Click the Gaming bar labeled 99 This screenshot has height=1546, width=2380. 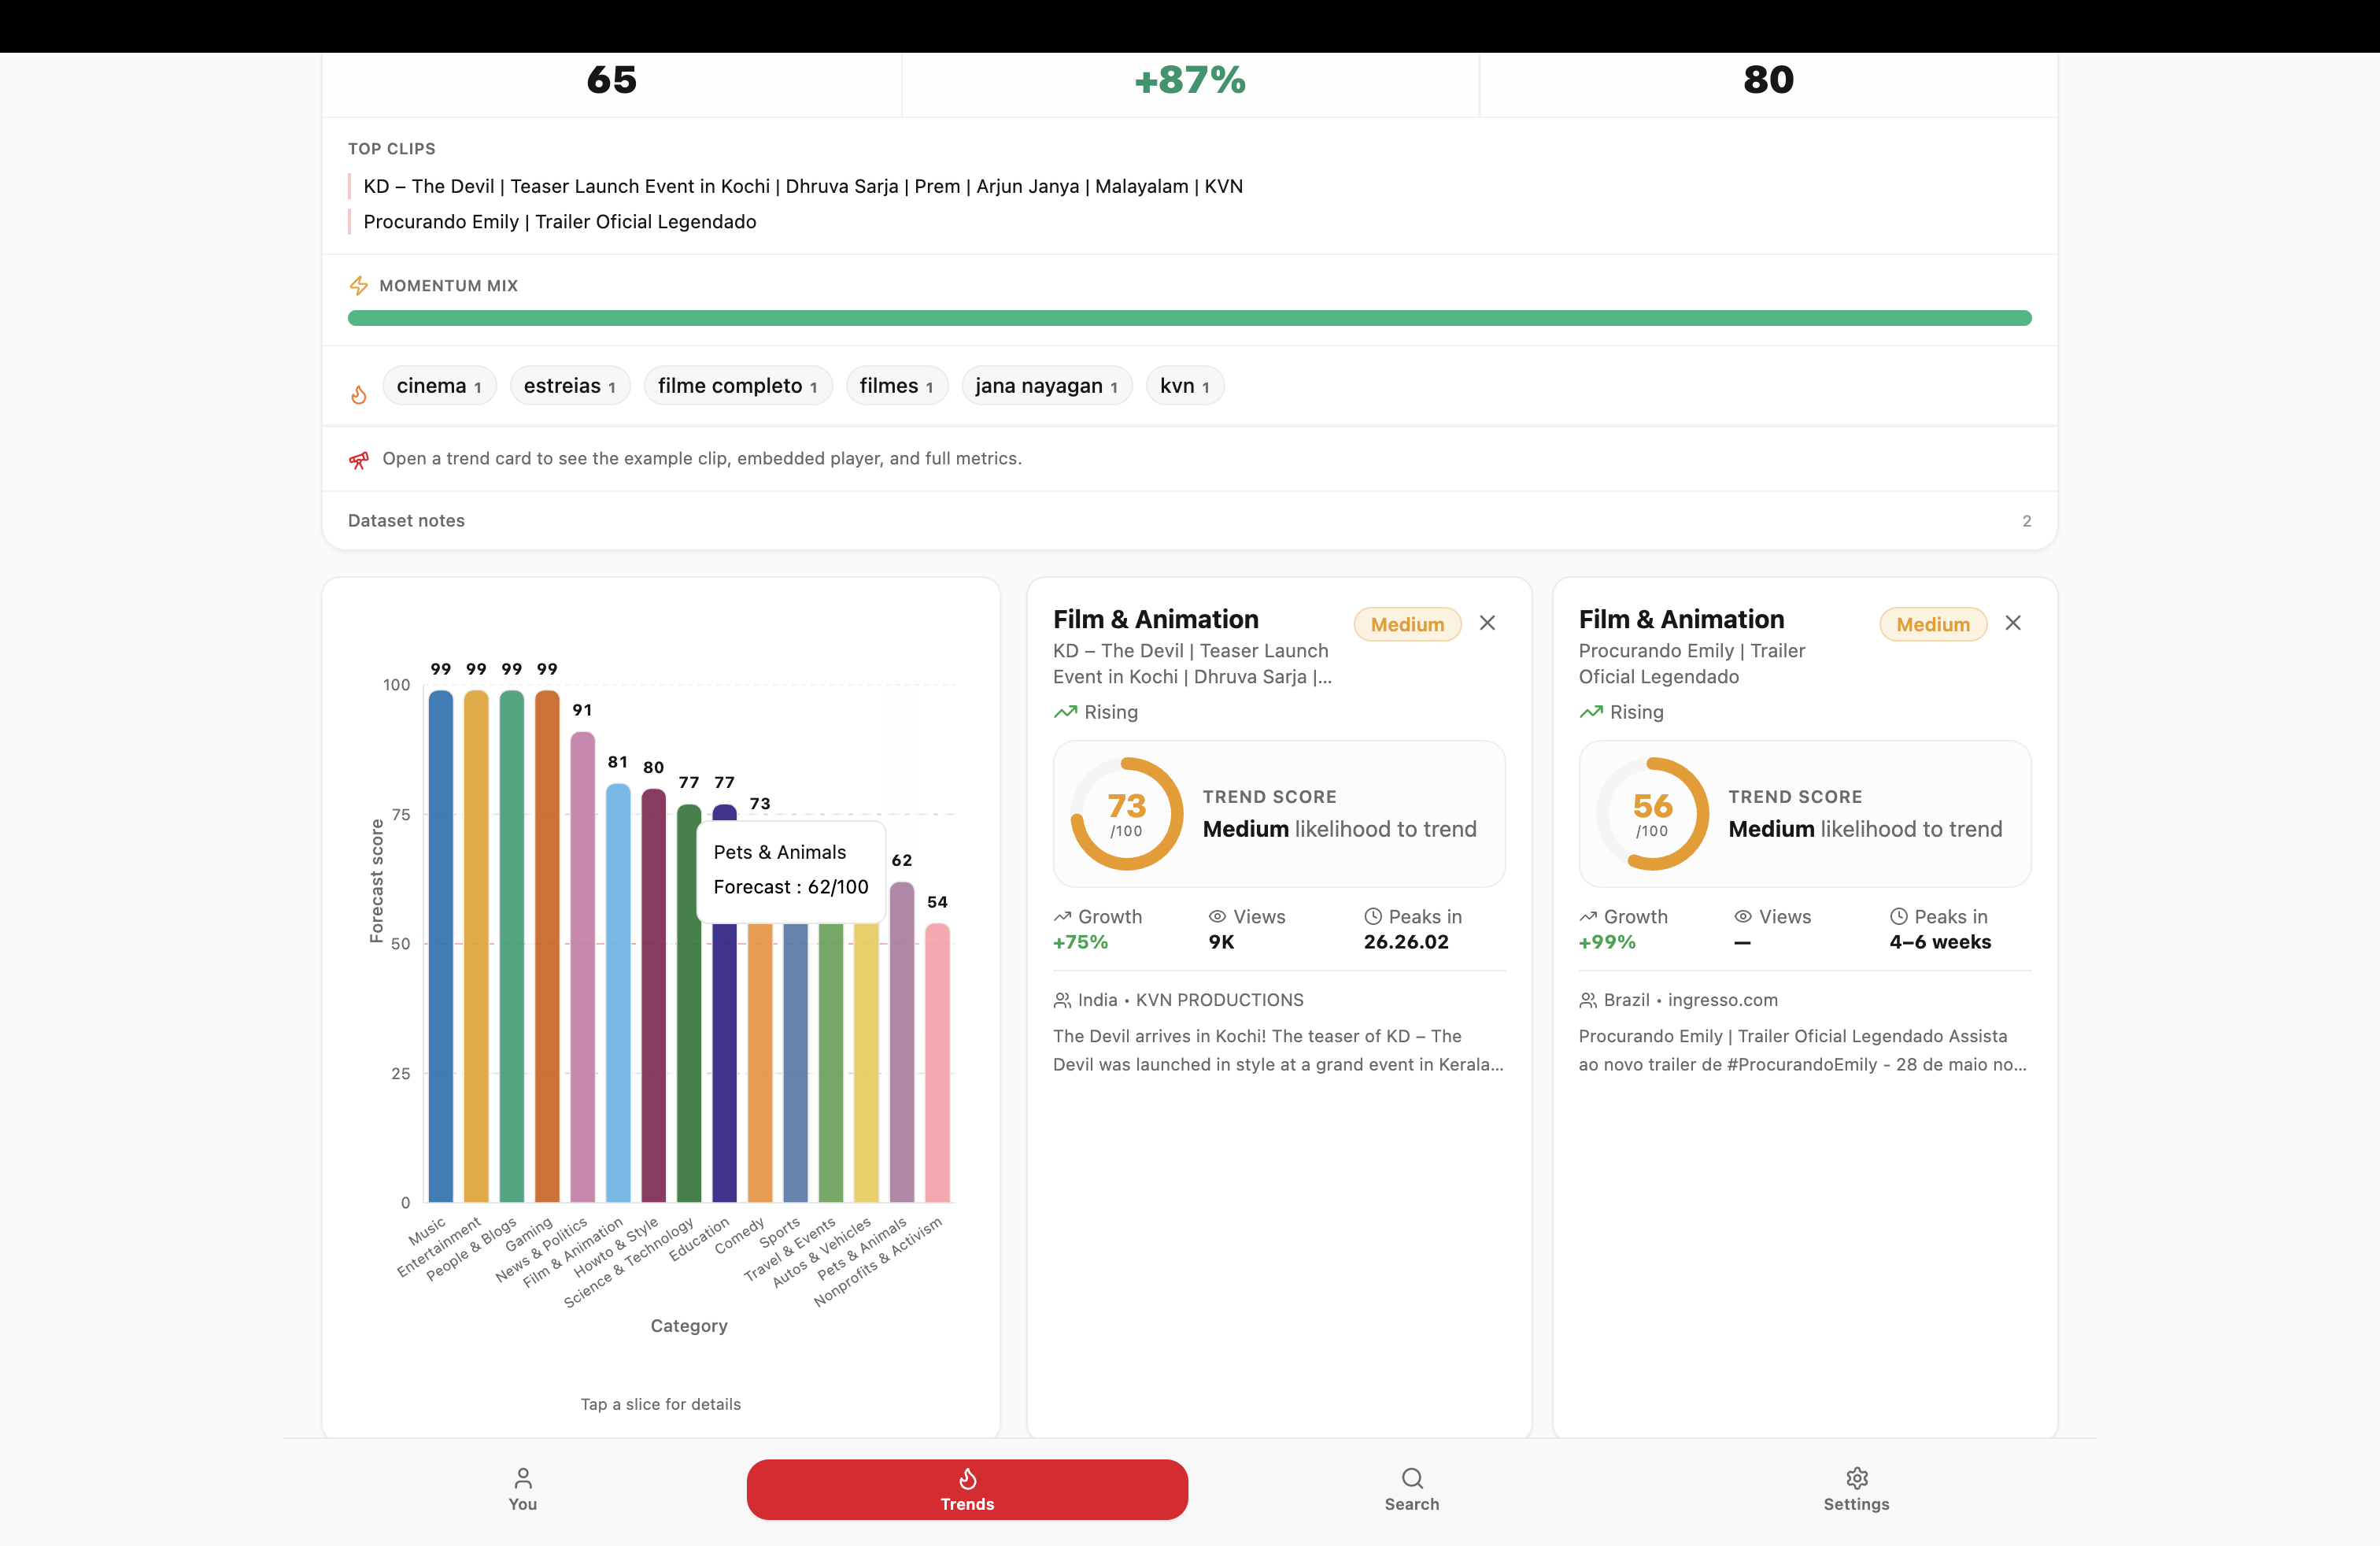547,946
